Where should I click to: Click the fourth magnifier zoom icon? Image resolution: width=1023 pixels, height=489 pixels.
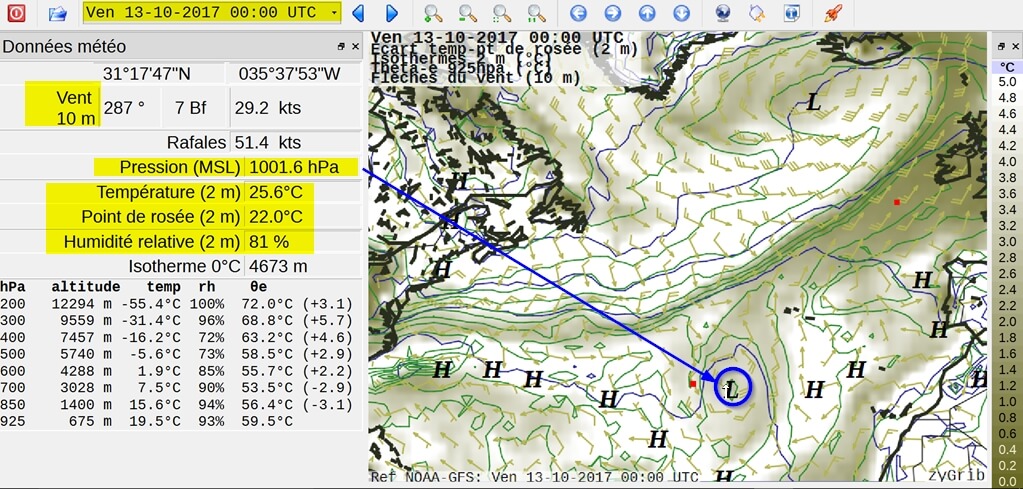click(536, 12)
